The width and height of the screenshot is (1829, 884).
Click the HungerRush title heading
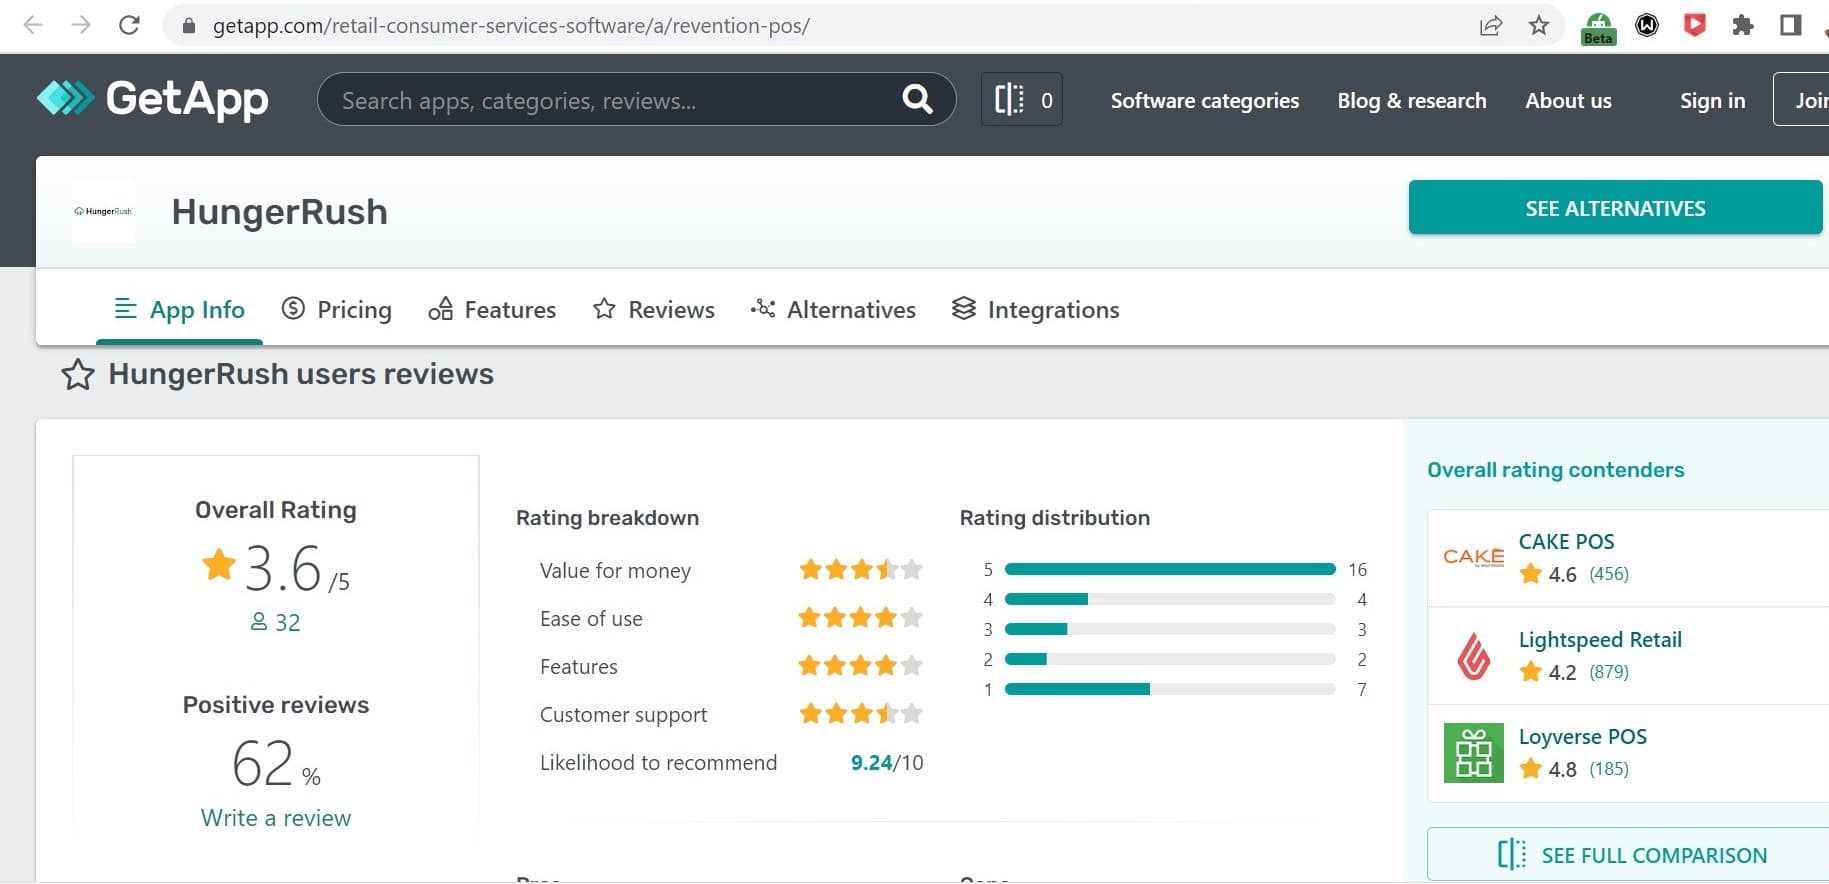point(279,212)
